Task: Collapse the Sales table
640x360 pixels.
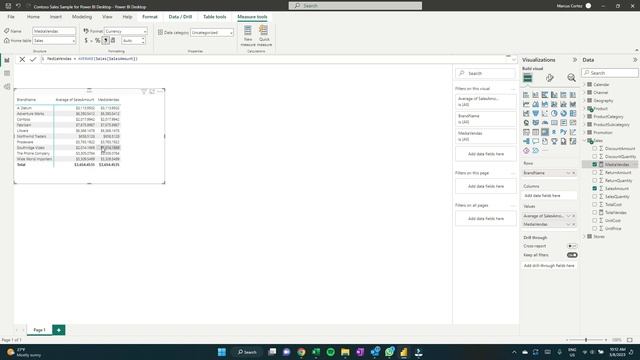Action: pos(584,140)
